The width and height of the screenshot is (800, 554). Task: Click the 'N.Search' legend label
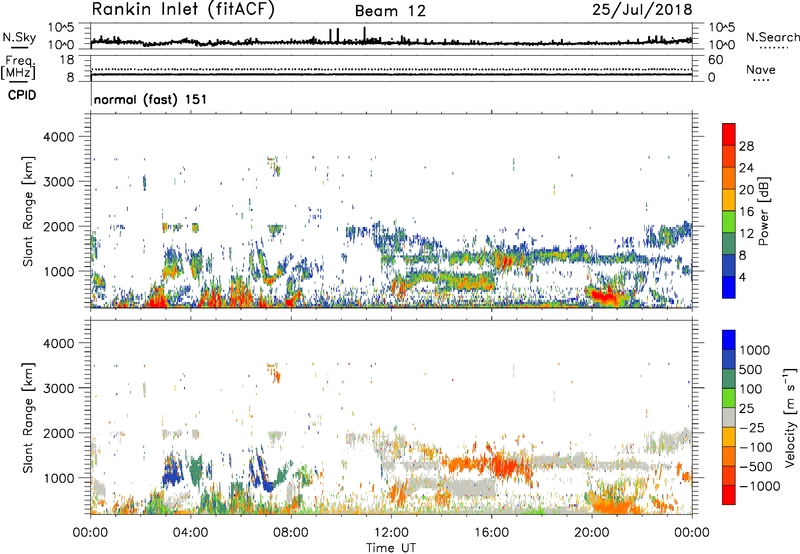pos(772,37)
